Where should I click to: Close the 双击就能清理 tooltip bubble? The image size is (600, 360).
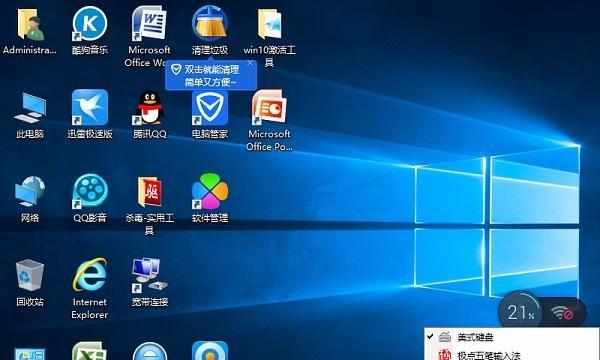(250, 63)
